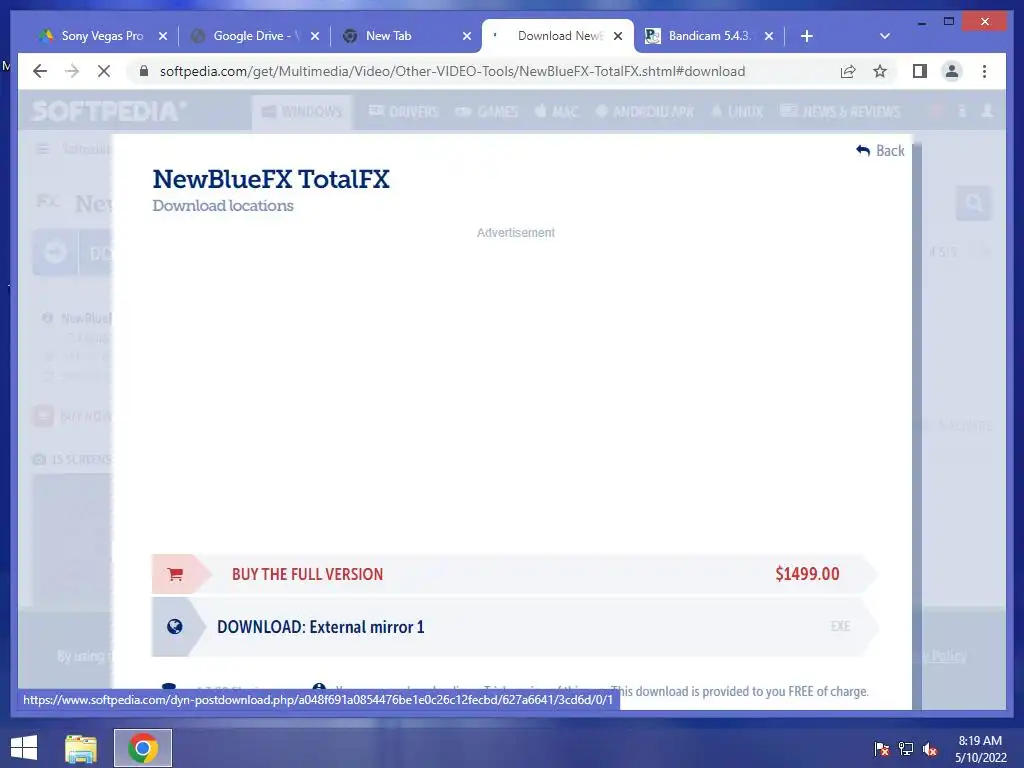Open the Linux section in Softpedia menu
Image resolution: width=1024 pixels, height=768 pixels.
(x=737, y=112)
